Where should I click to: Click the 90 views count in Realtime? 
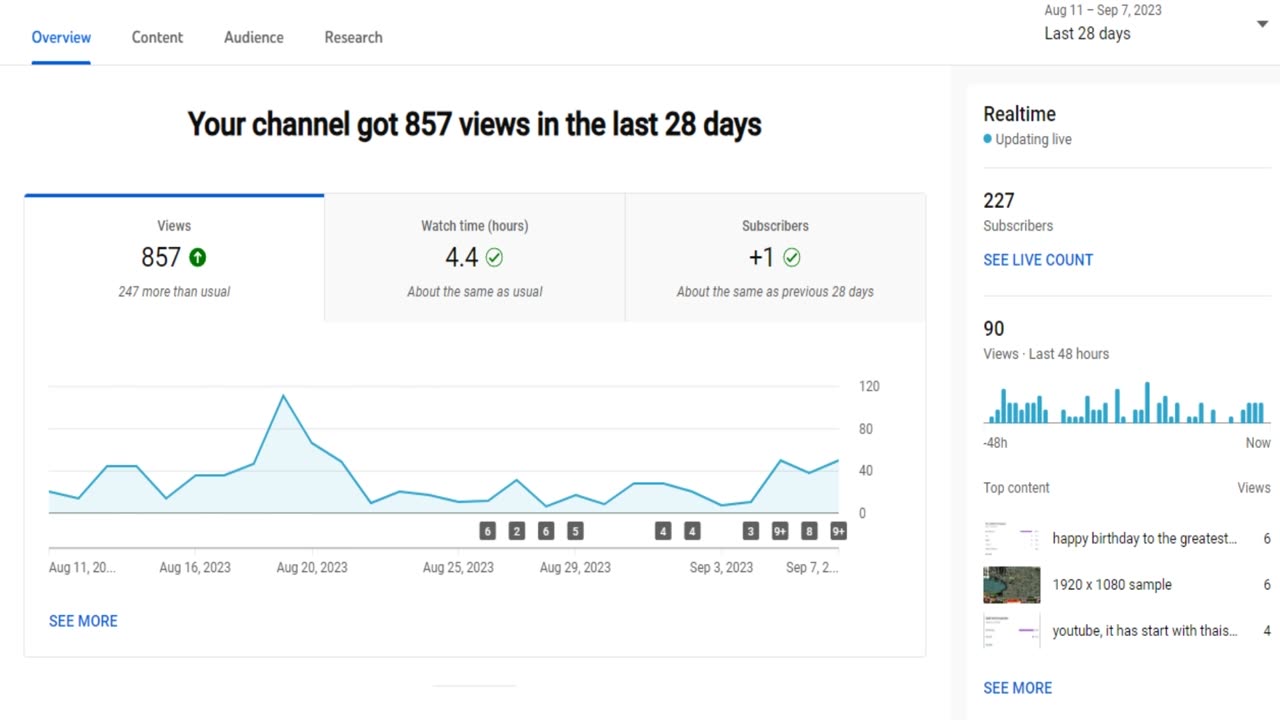[994, 329]
